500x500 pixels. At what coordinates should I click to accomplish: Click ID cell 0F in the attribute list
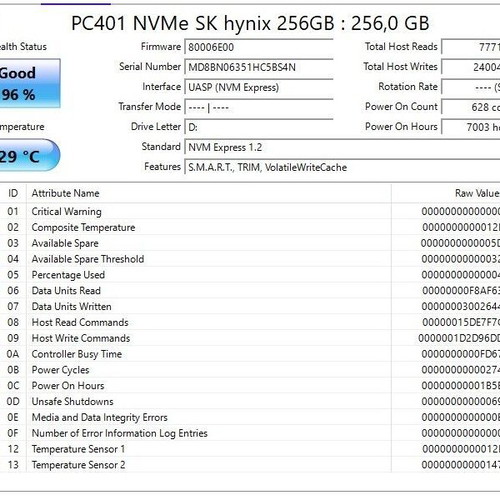[x=13, y=433]
